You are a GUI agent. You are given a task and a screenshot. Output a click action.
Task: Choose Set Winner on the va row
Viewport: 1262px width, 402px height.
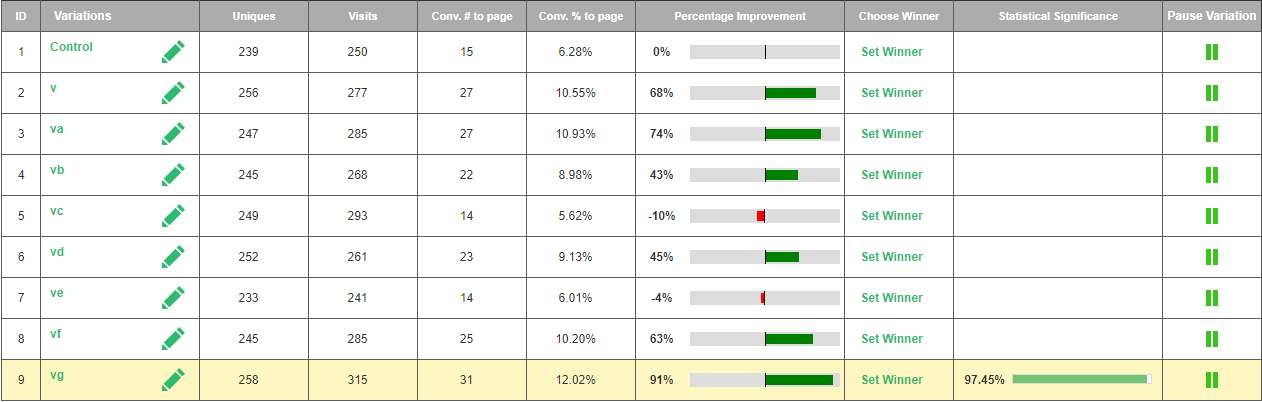click(x=892, y=134)
